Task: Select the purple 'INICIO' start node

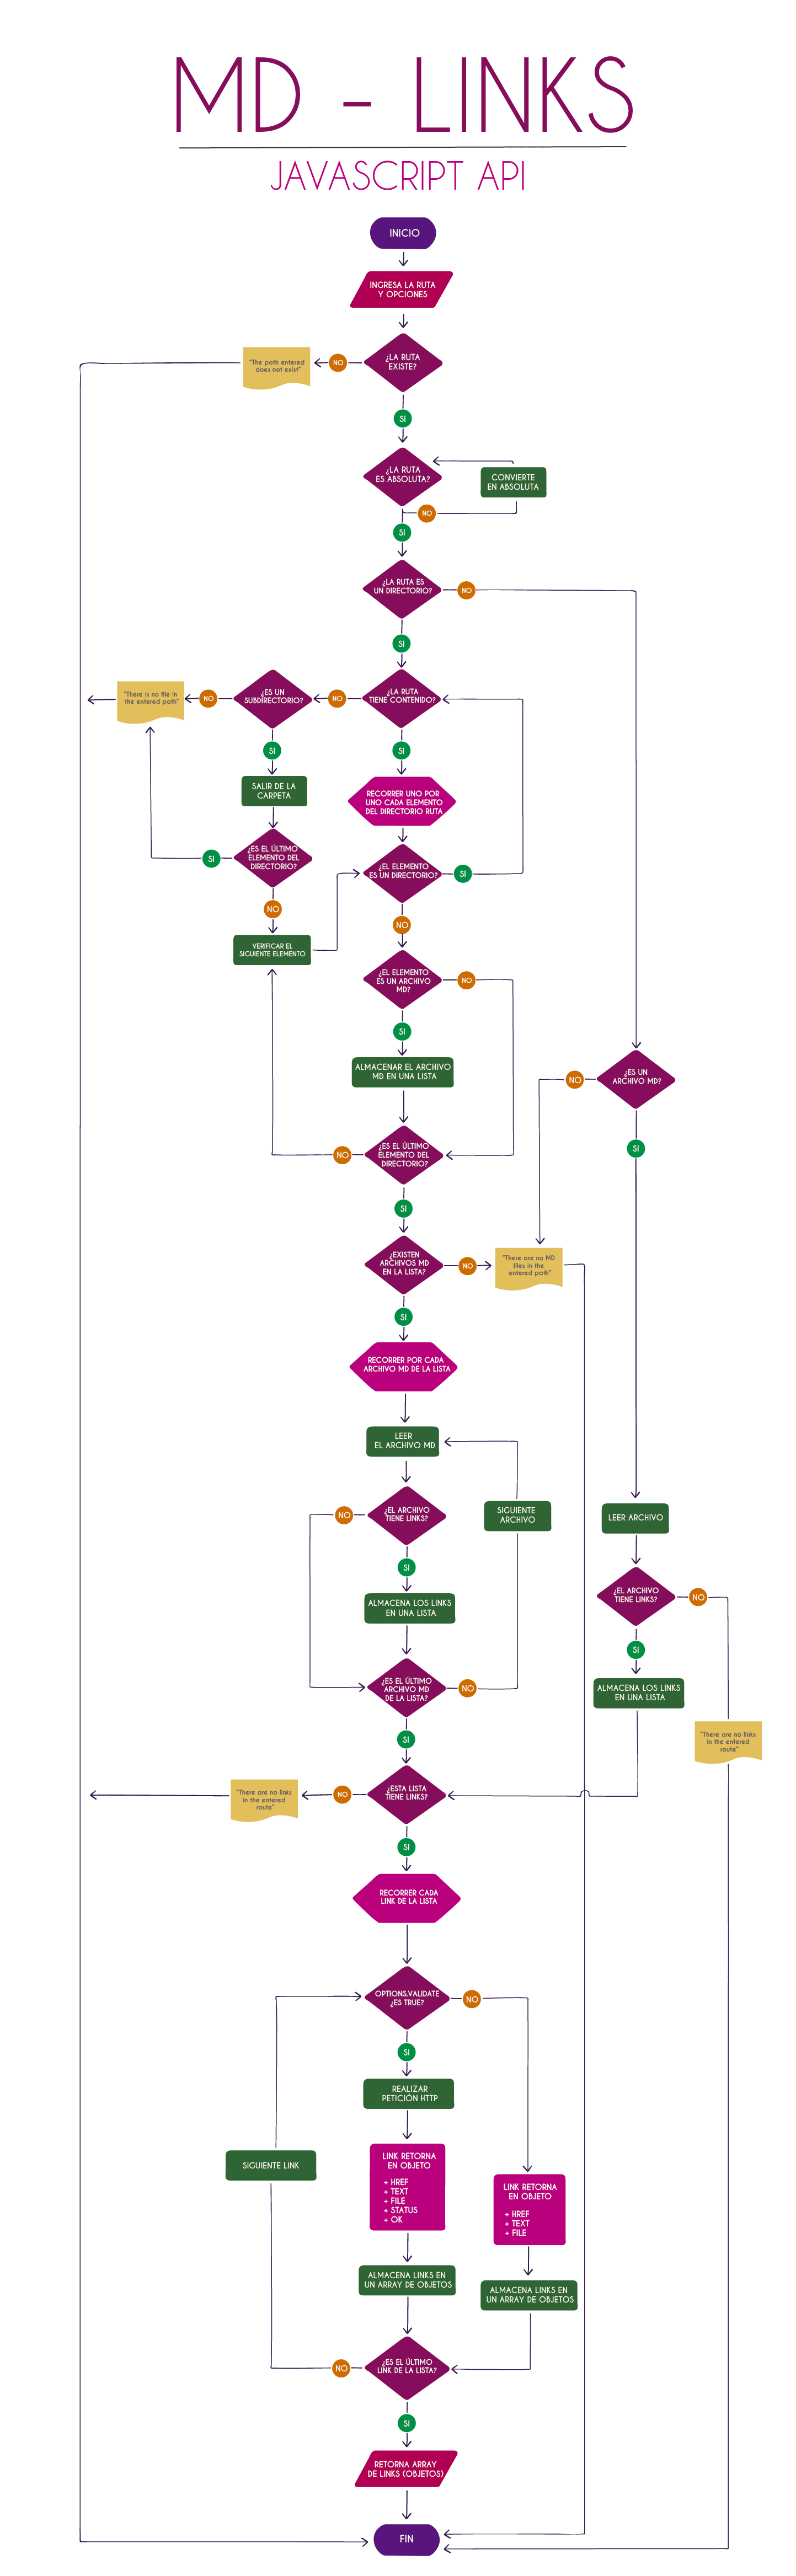Action: [403, 233]
